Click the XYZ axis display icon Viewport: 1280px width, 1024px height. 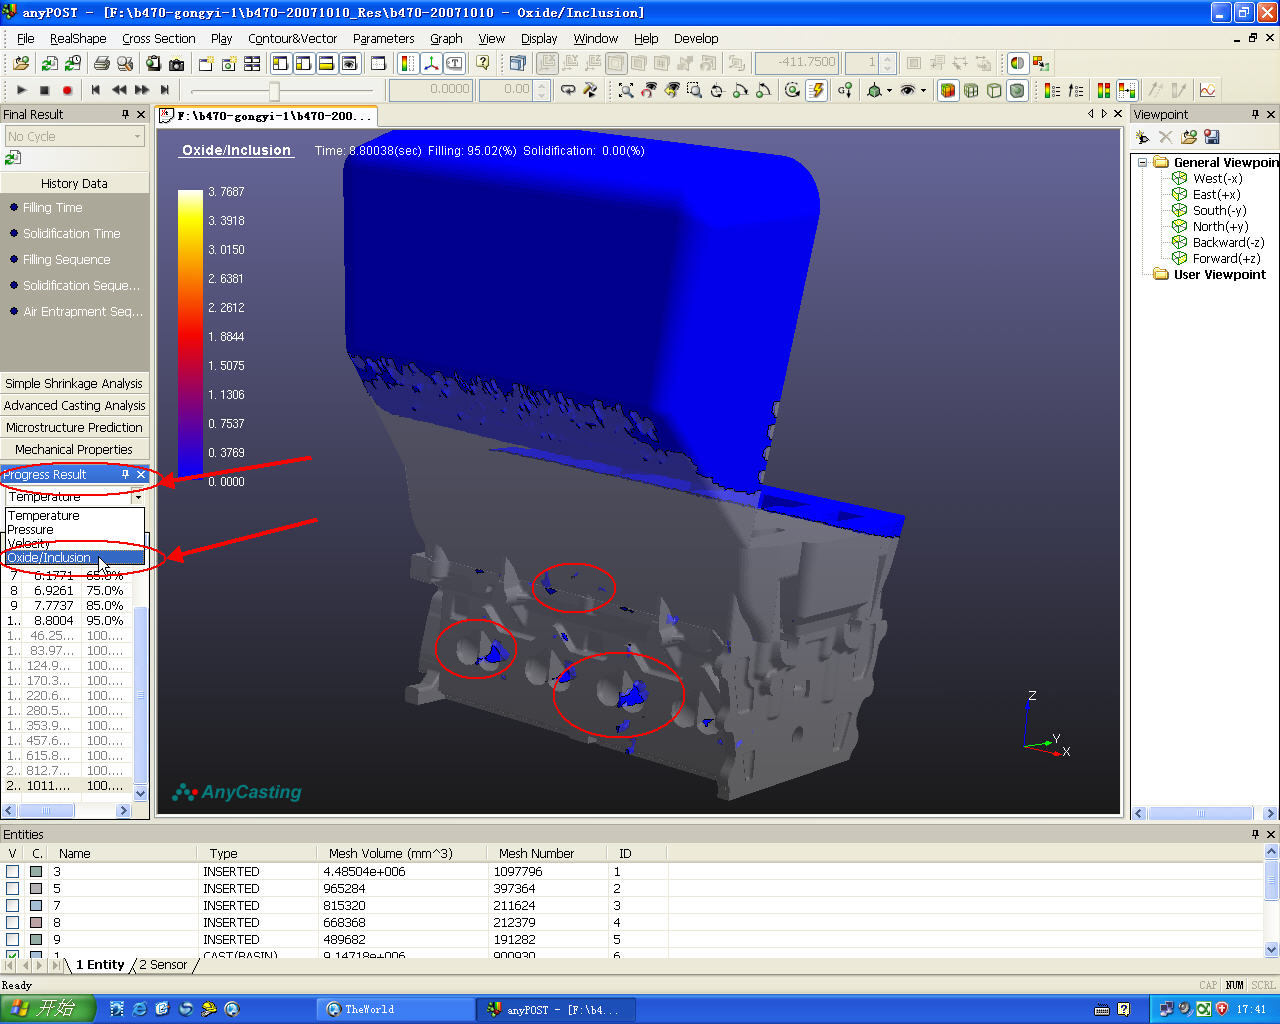431,63
